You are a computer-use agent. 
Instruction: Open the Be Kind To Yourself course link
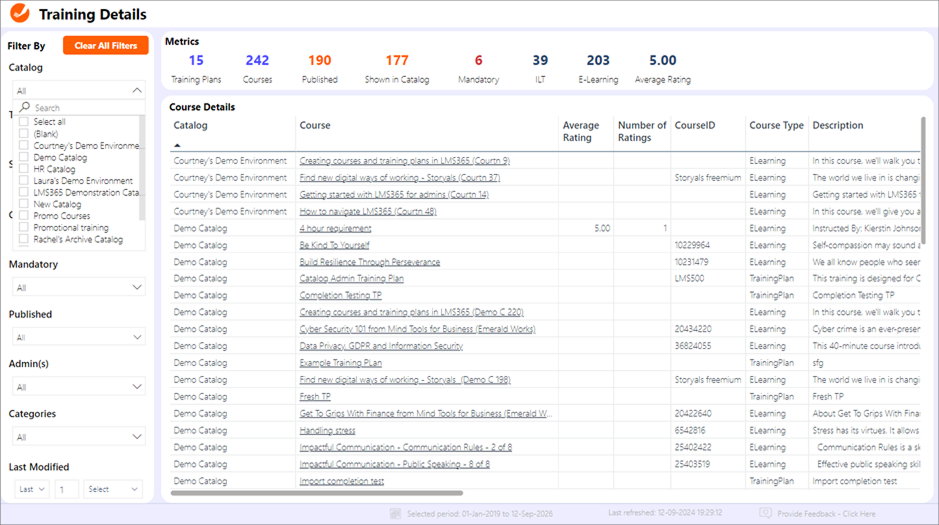pos(334,245)
